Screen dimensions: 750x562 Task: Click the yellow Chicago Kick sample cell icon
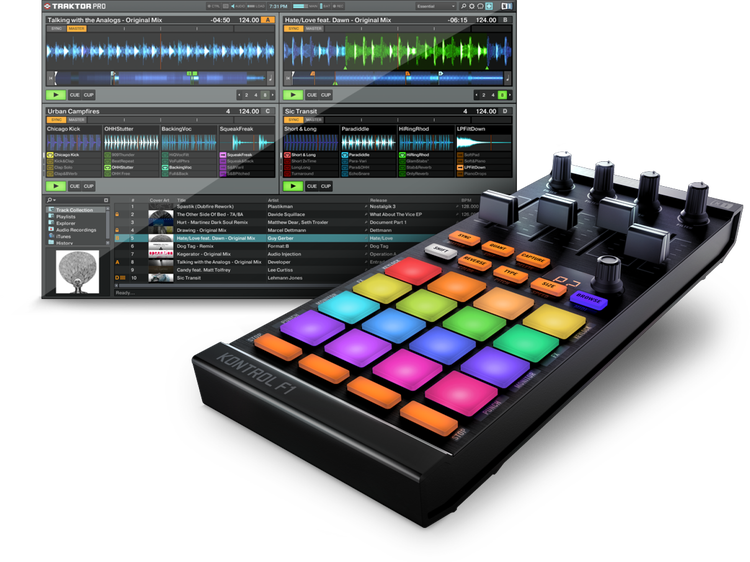(50, 155)
